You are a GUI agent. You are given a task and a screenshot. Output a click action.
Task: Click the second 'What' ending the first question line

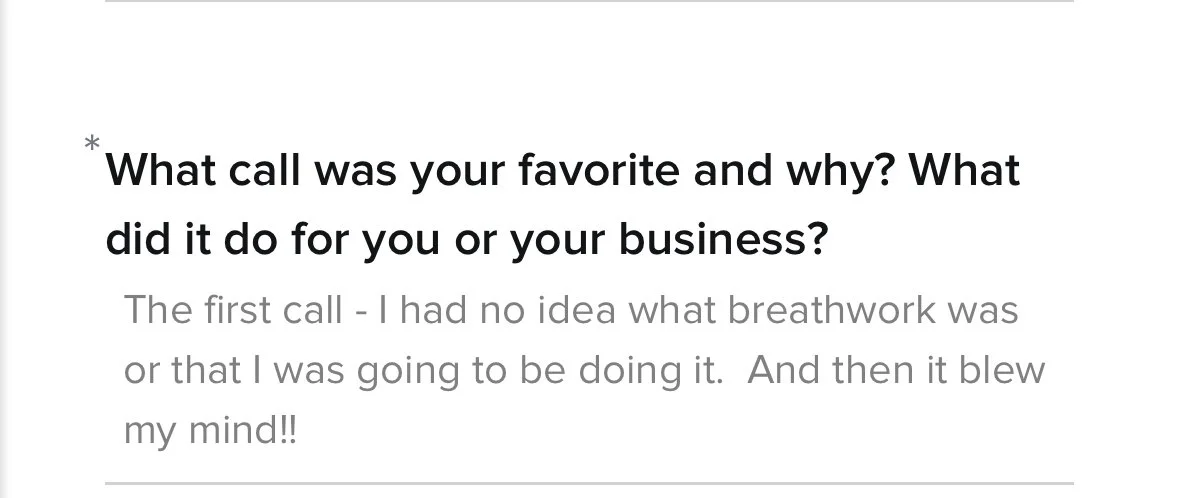(965, 170)
